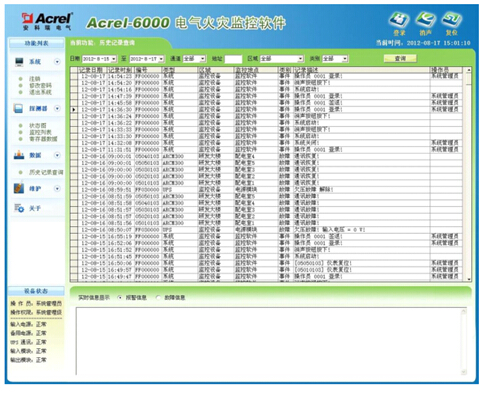
Task: Click the 数据 data chart icon
Action: tap(19, 155)
